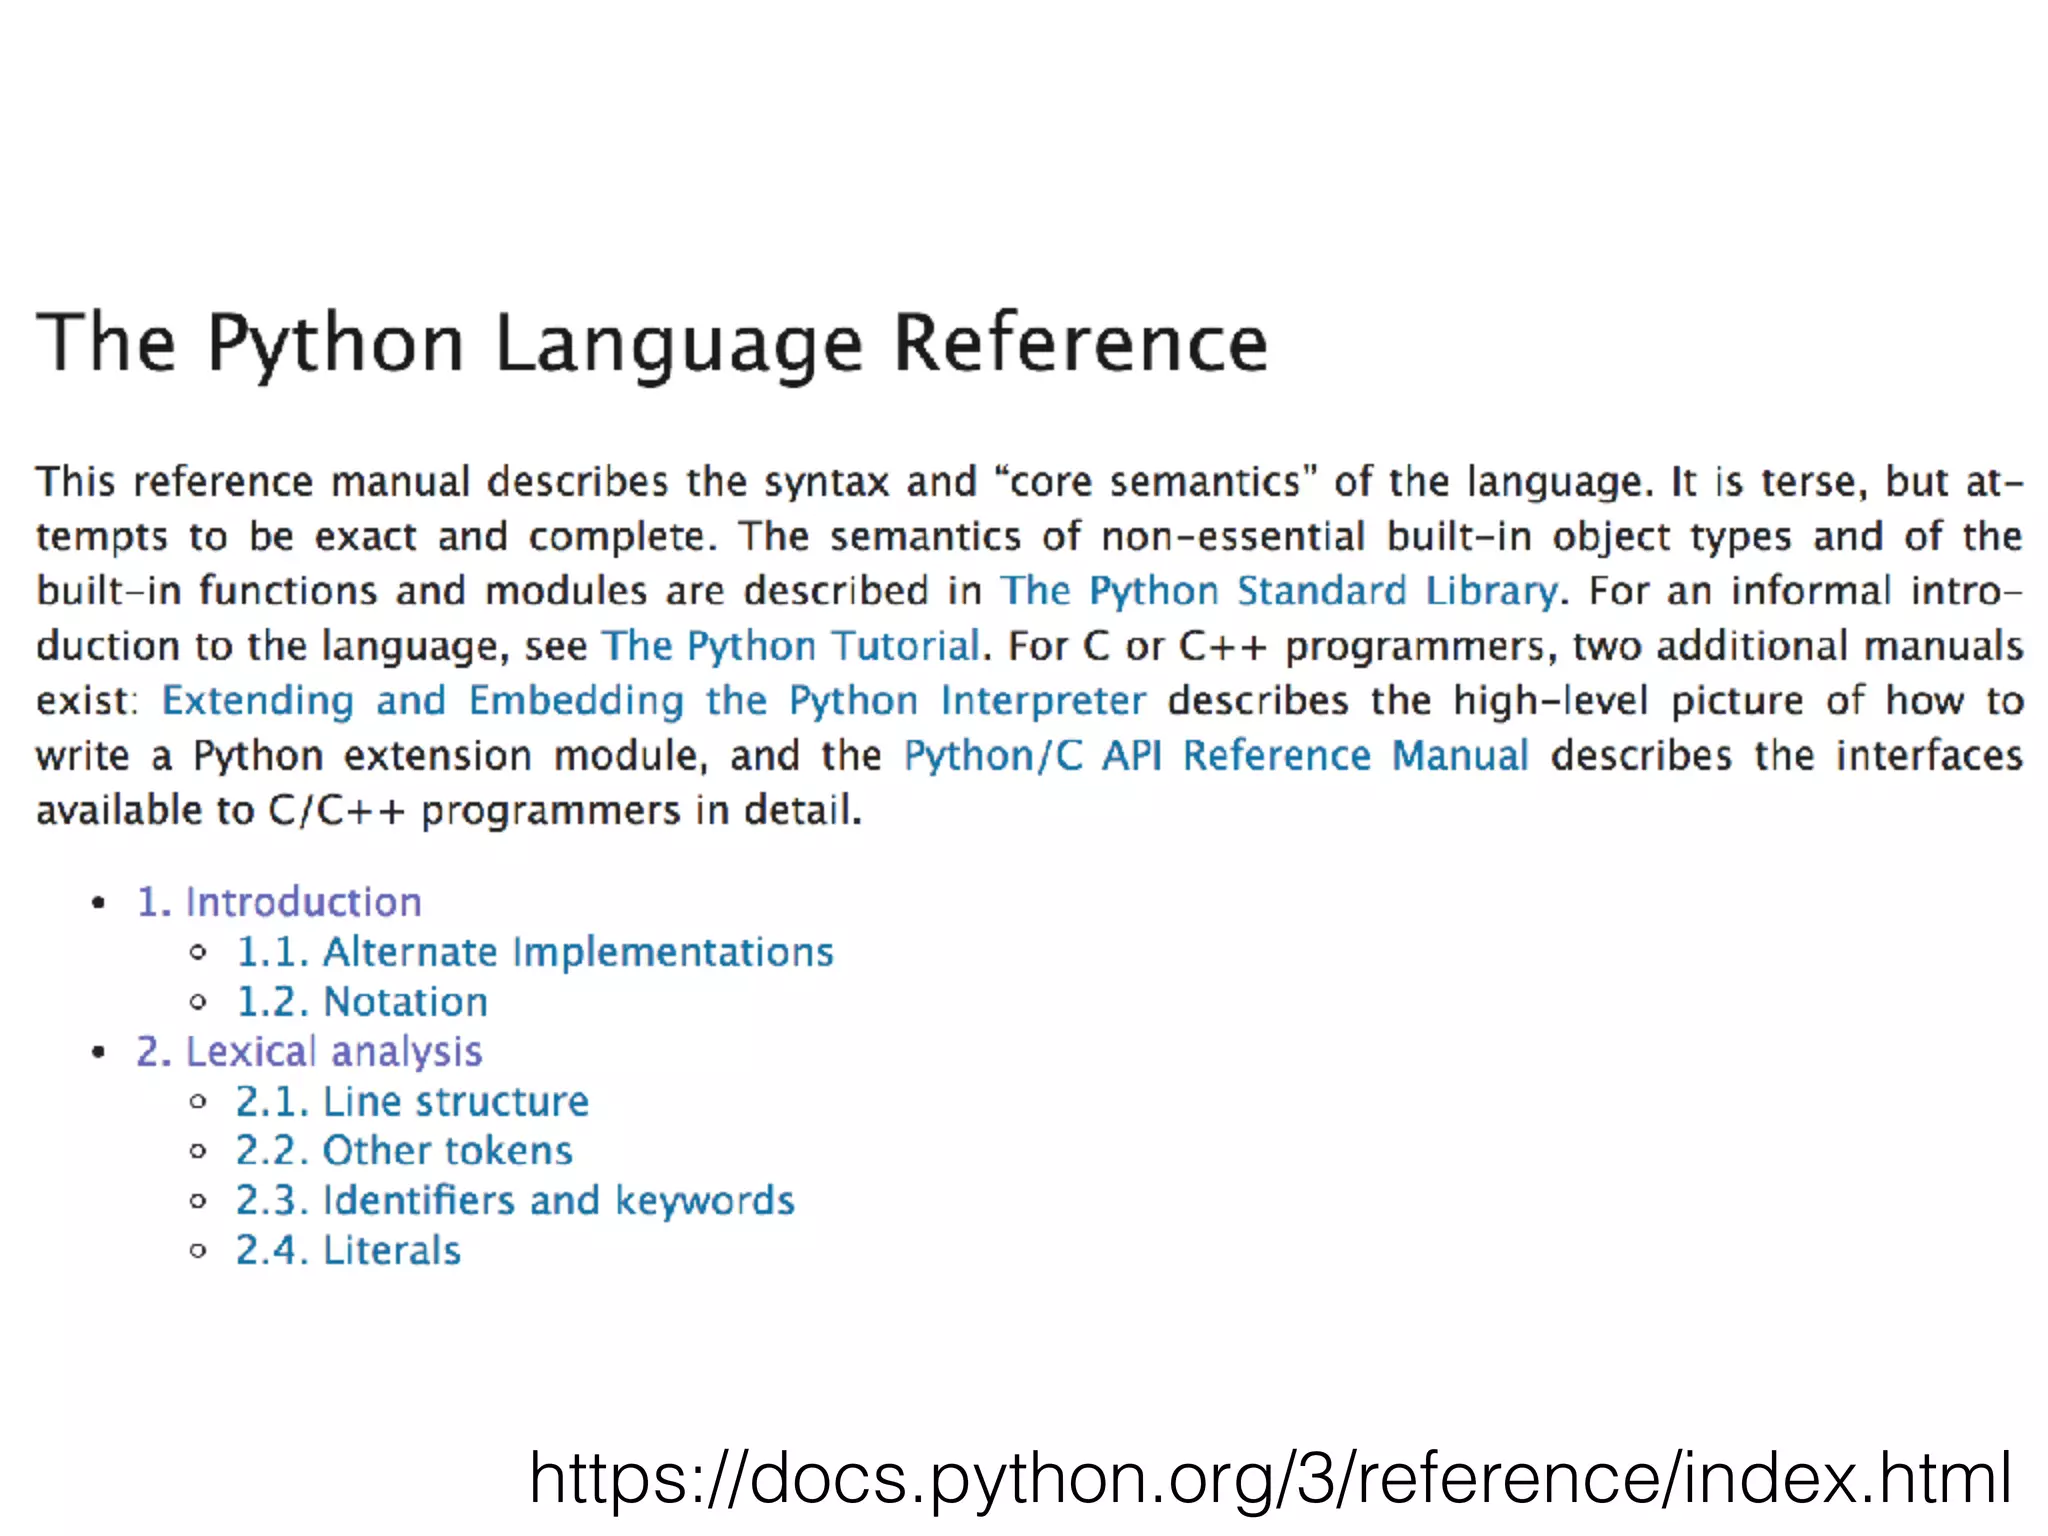Click the hollow bullet beside Notation
Viewport: 2048px width, 1536px height.
pos(198,1002)
